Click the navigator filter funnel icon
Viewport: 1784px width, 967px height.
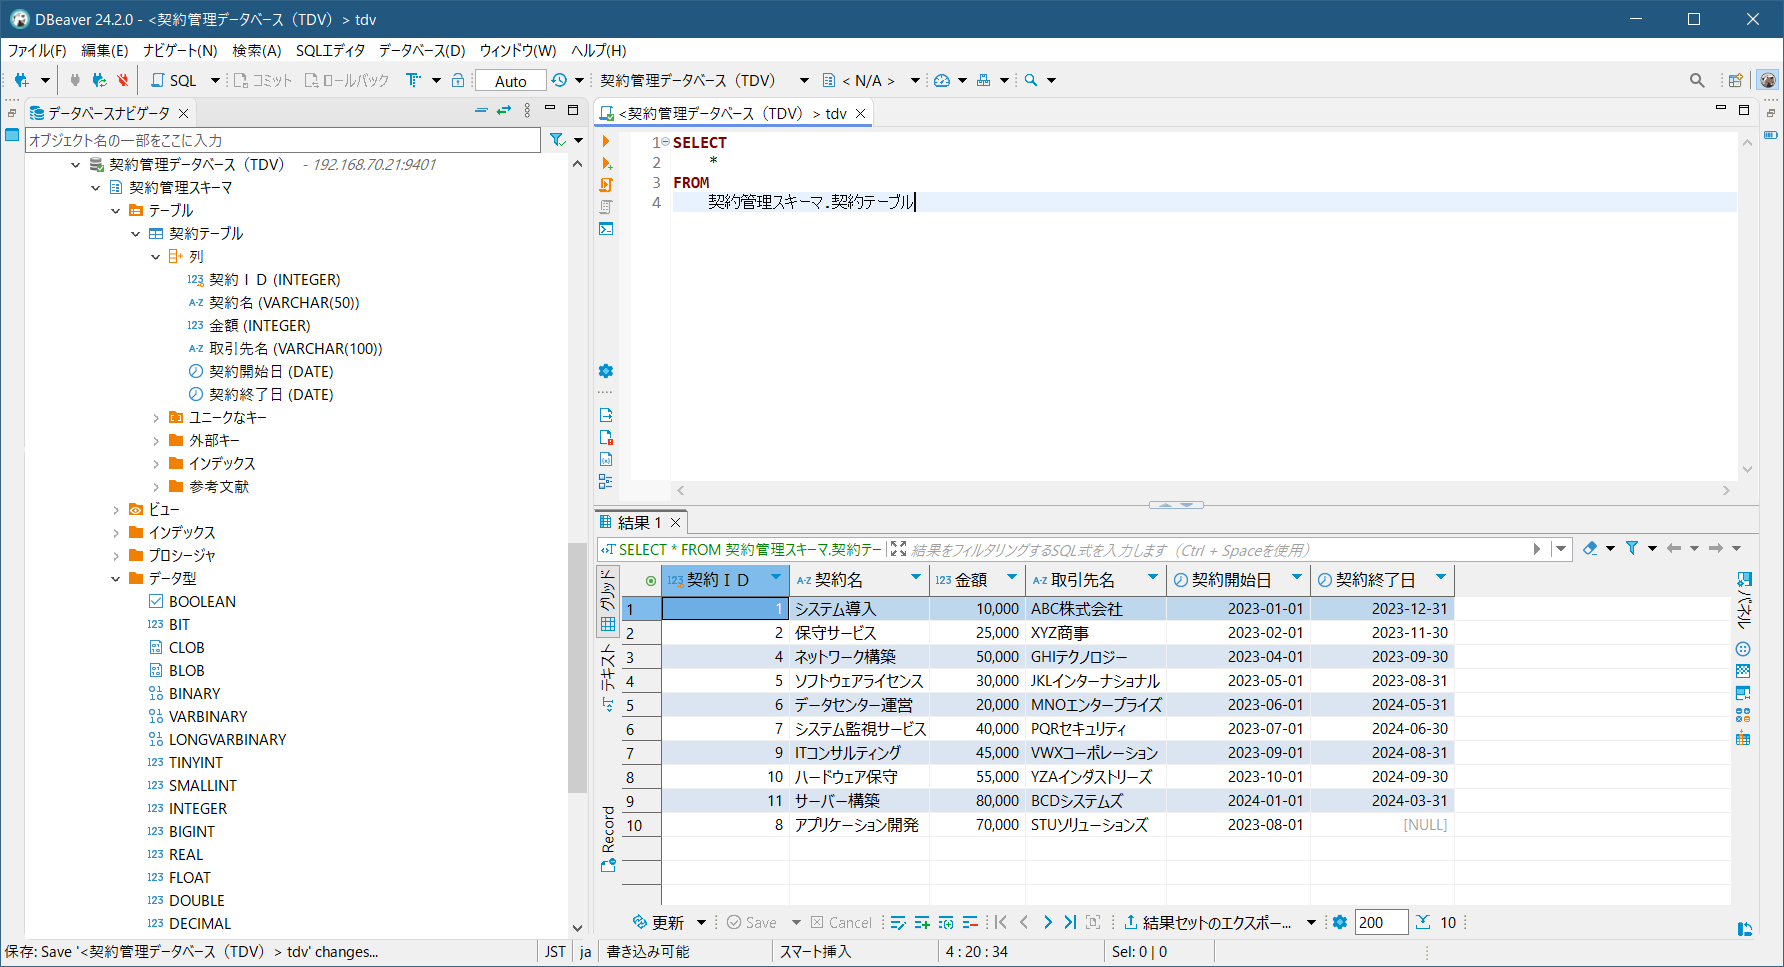pyautogui.click(x=557, y=140)
